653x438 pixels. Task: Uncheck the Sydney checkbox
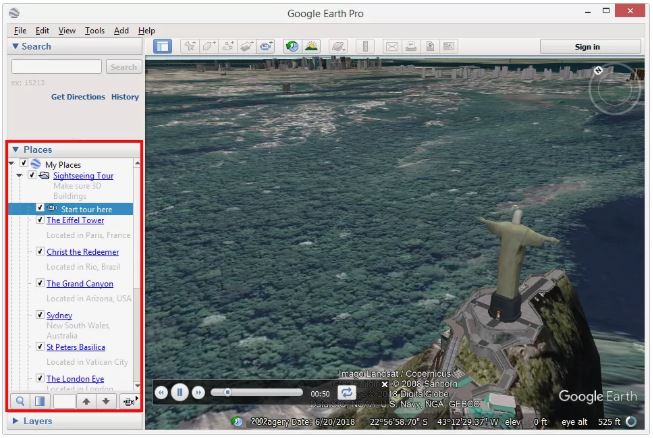click(40, 314)
